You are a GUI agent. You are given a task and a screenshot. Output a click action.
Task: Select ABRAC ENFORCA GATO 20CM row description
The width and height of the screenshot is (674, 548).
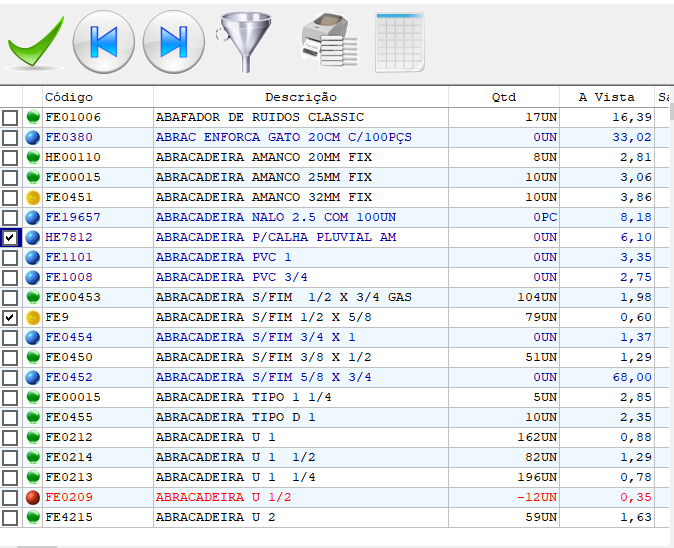[283, 138]
